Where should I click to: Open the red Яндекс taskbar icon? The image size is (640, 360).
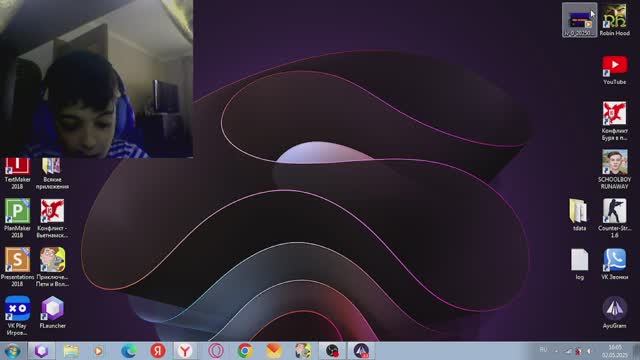pos(158,351)
